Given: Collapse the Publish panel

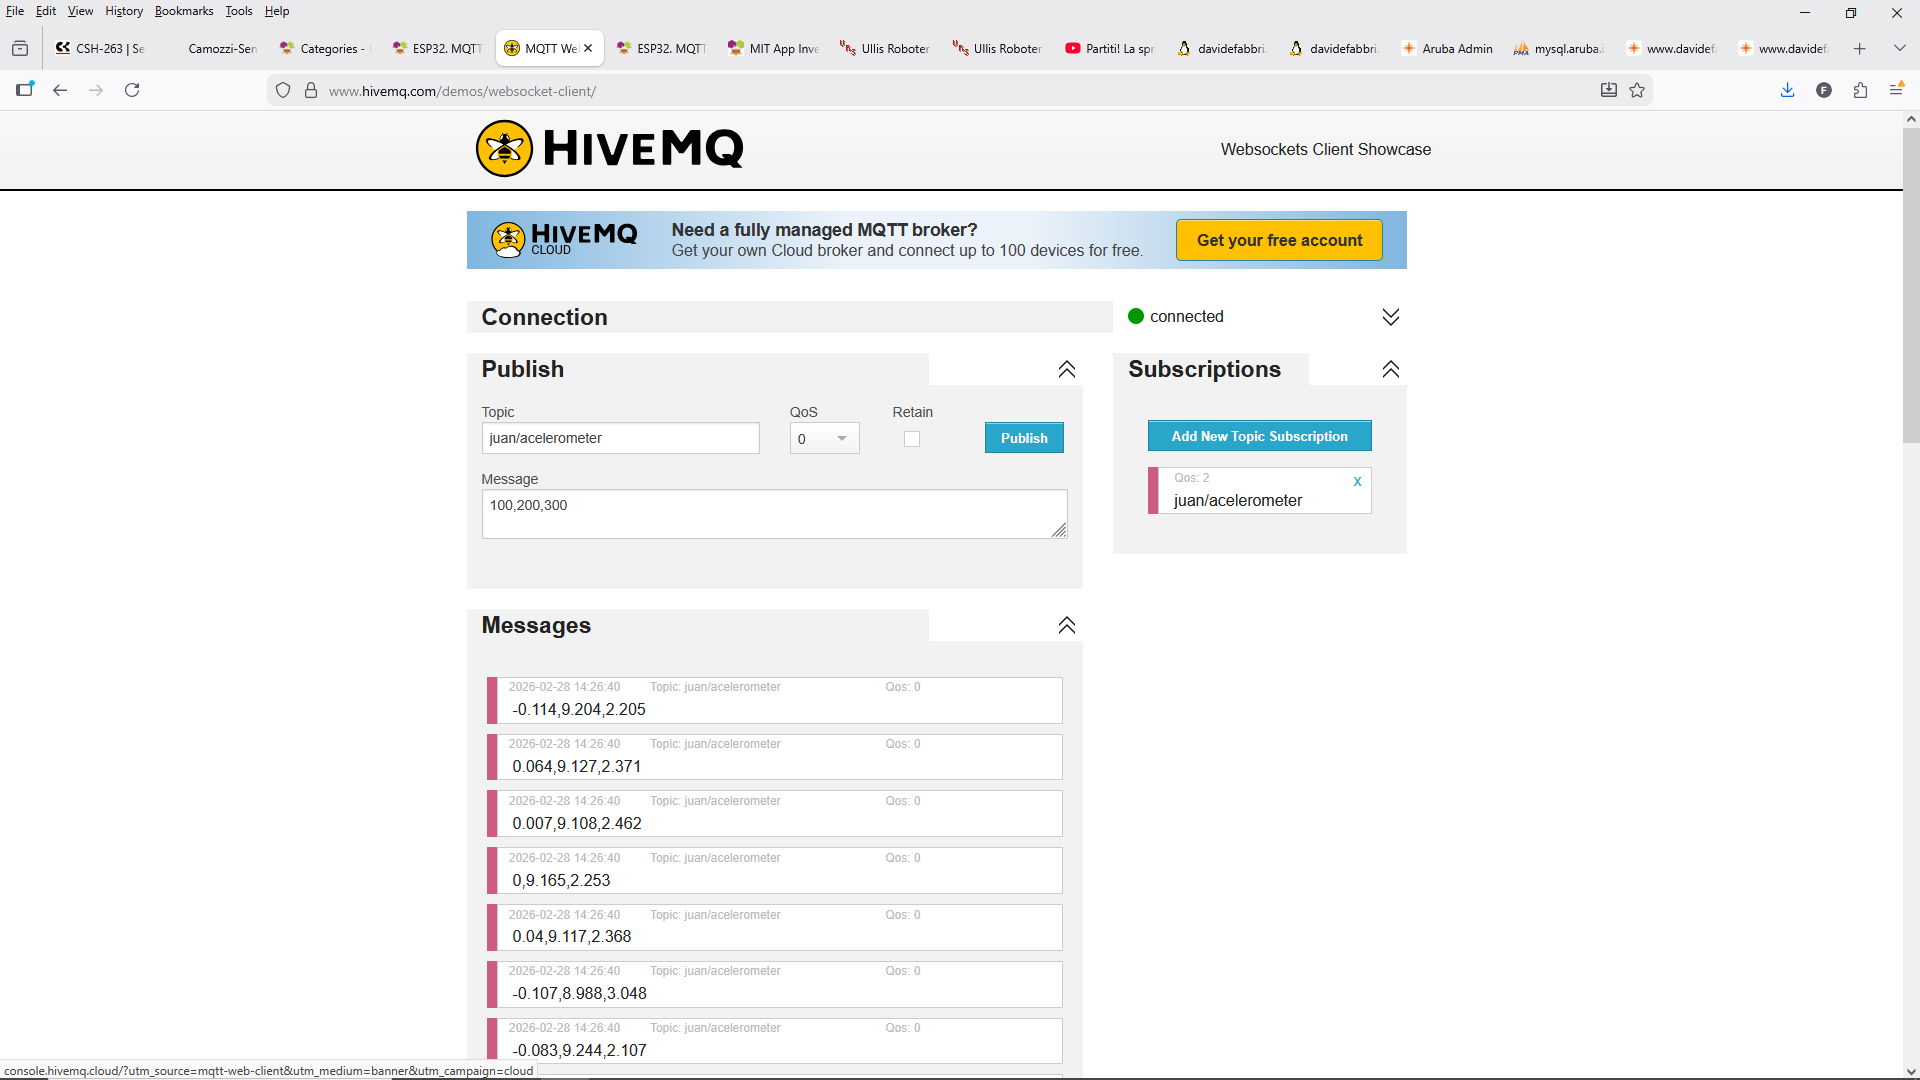Looking at the screenshot, I should (1067, 369).
